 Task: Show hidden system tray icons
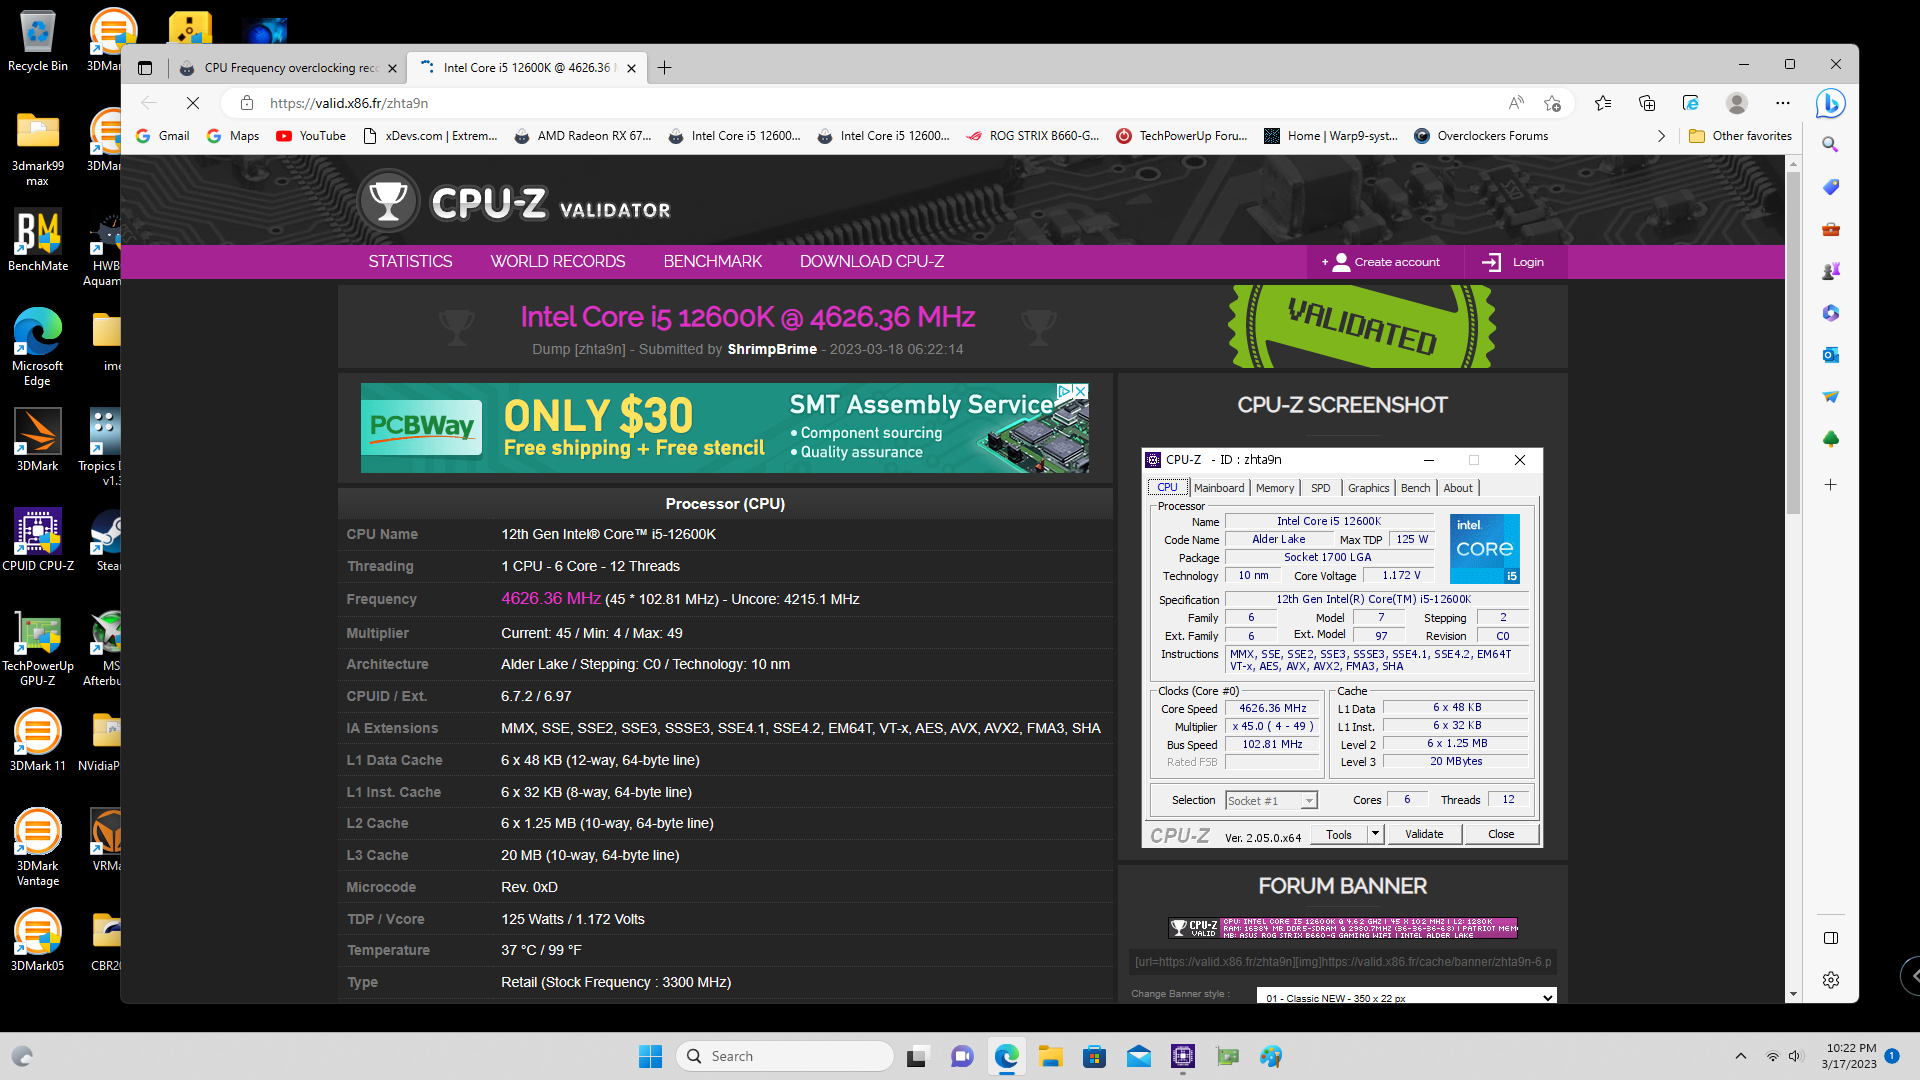1740,1056
